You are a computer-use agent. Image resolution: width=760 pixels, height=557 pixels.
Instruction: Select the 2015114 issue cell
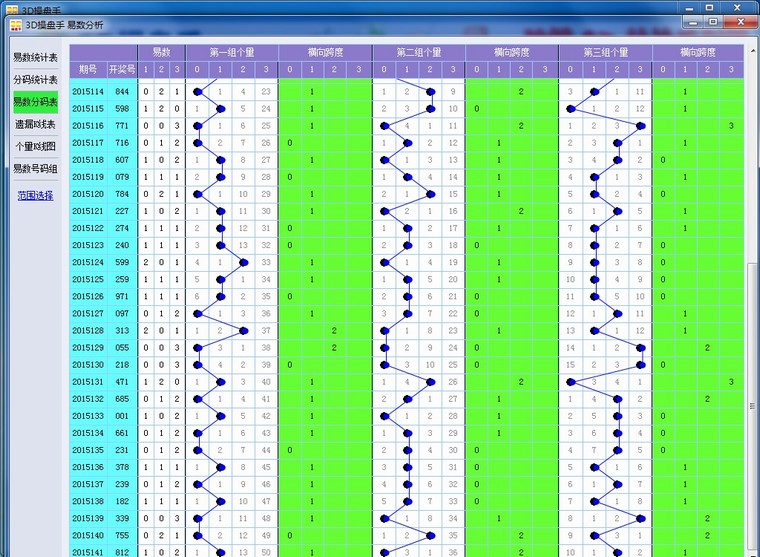(x=87, y=91)
